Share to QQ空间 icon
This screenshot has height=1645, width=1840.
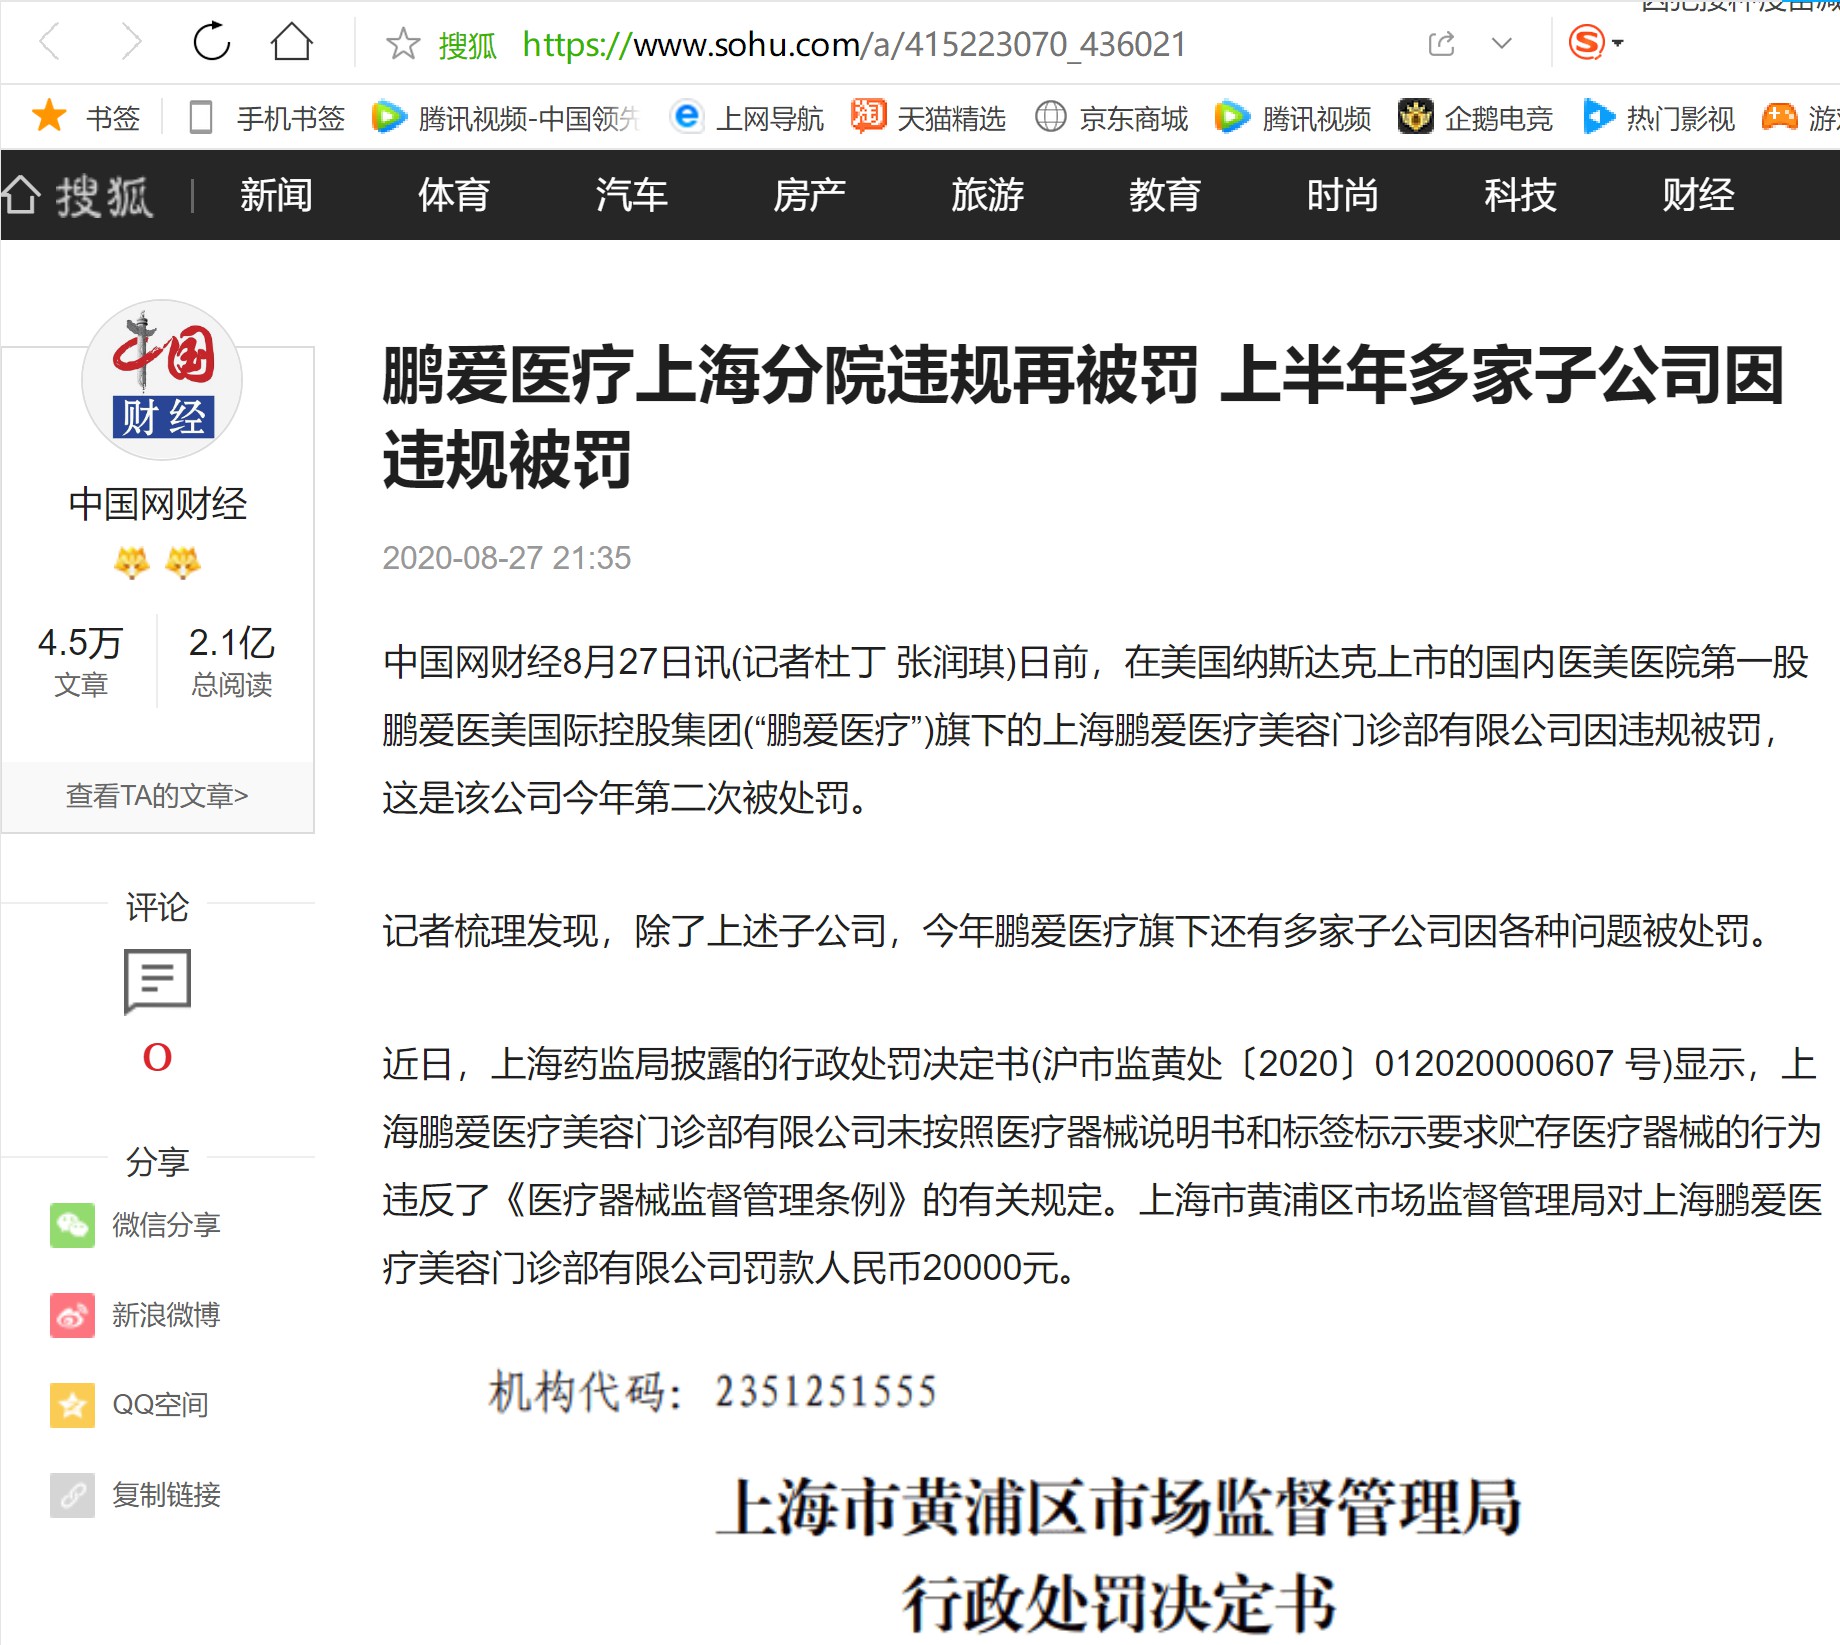coord(72,1405)
